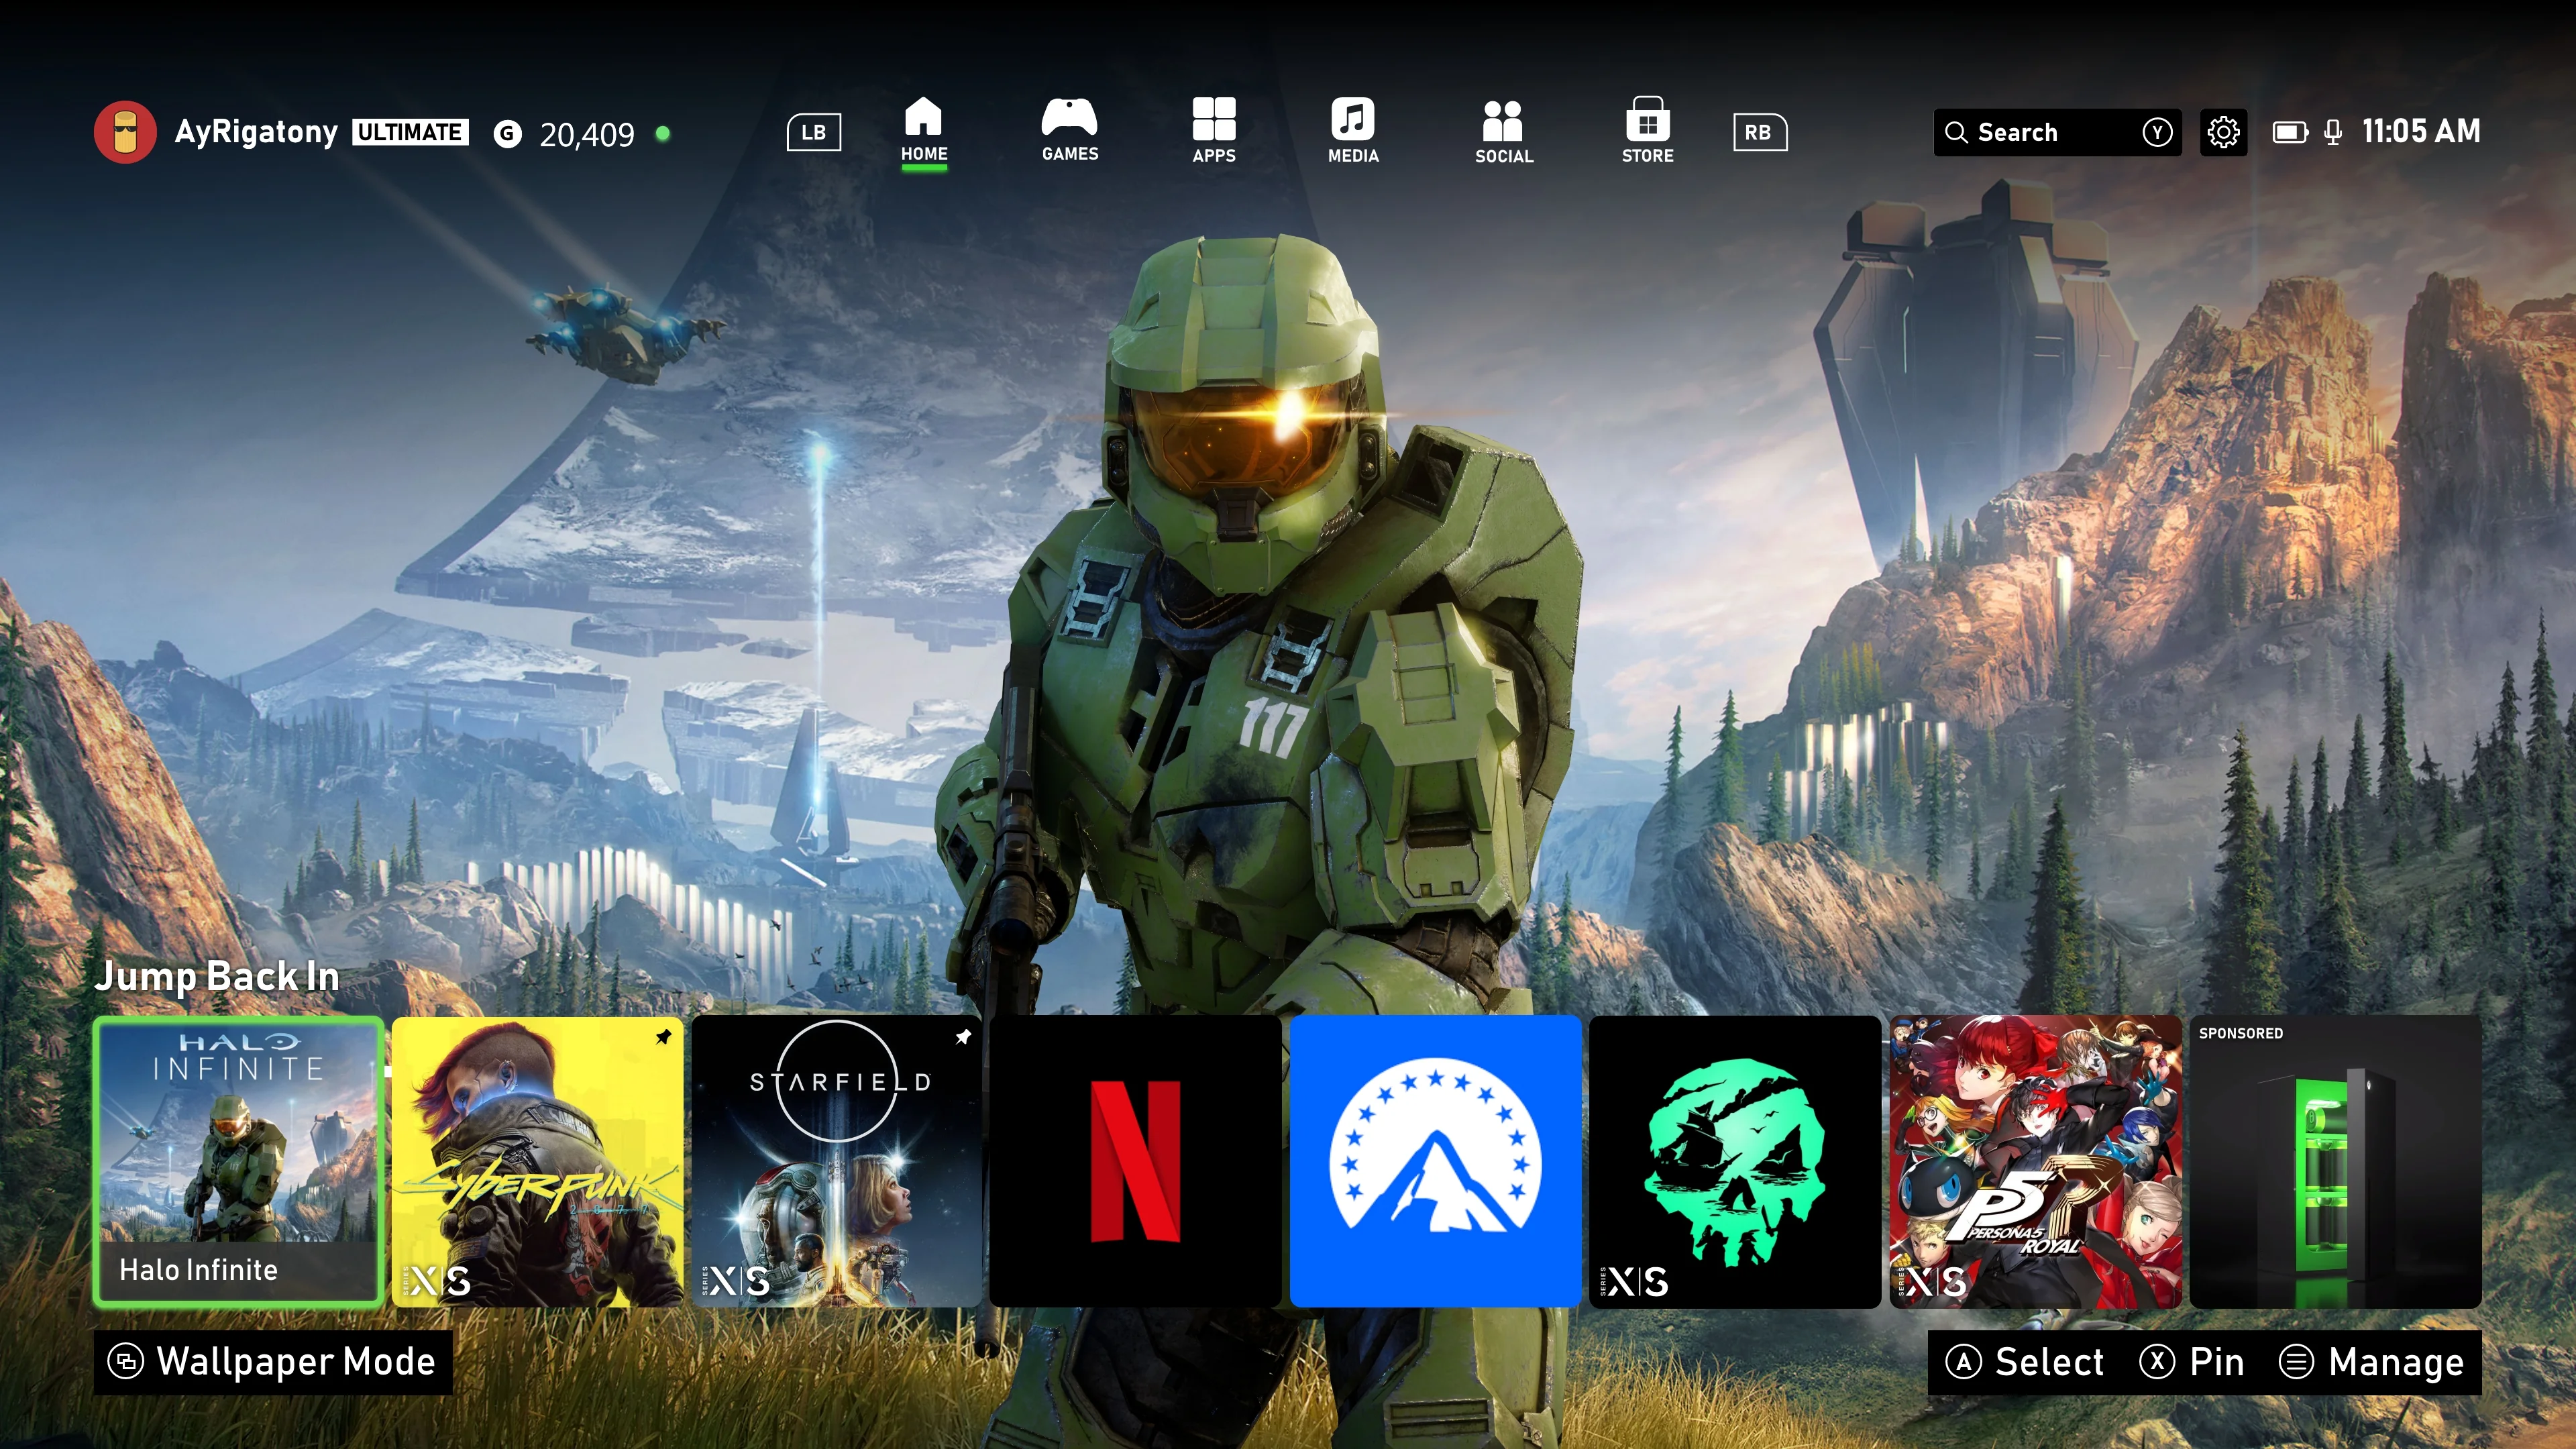This screenshot has width=2576, height=1449.
Task: Click the A Select button
Action: pyautogui.click(x=2025, y=1362)
